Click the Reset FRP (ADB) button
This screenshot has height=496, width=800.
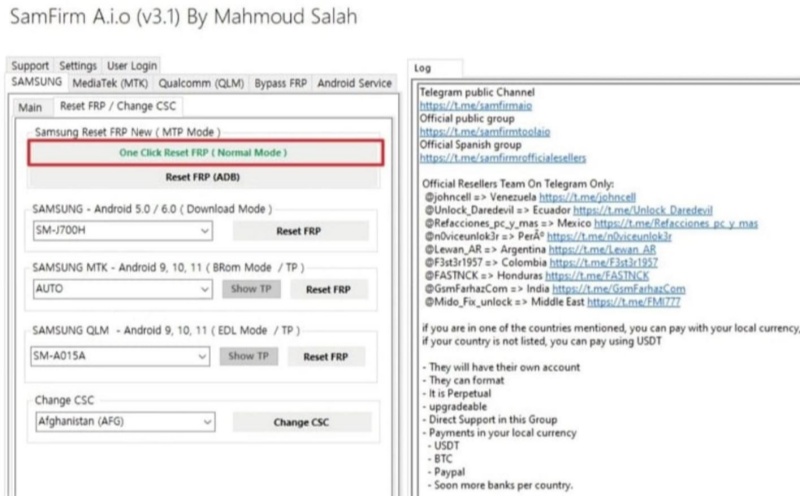point(203,177)
